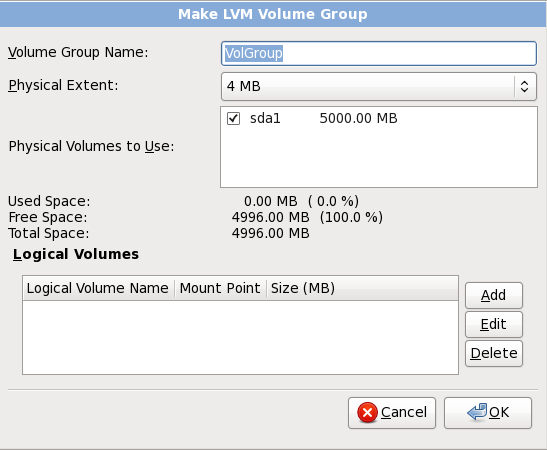The height and width of the screenshot is (450, 547).
Task: Click the Total Space label
Action: pyautogui.click(x=49, y=233)
